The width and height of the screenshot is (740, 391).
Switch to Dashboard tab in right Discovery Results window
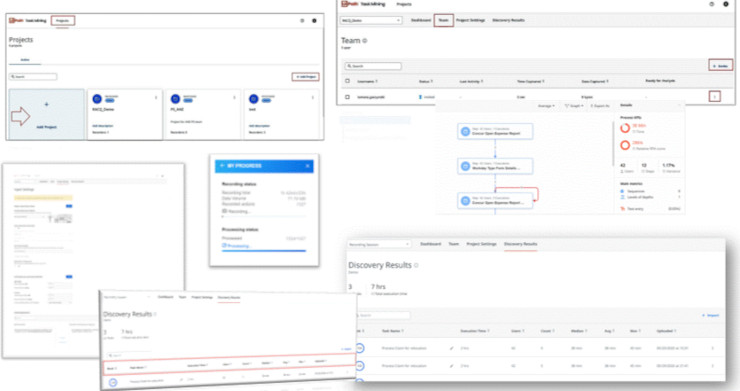pyautogui.click(x=430, y=244)
